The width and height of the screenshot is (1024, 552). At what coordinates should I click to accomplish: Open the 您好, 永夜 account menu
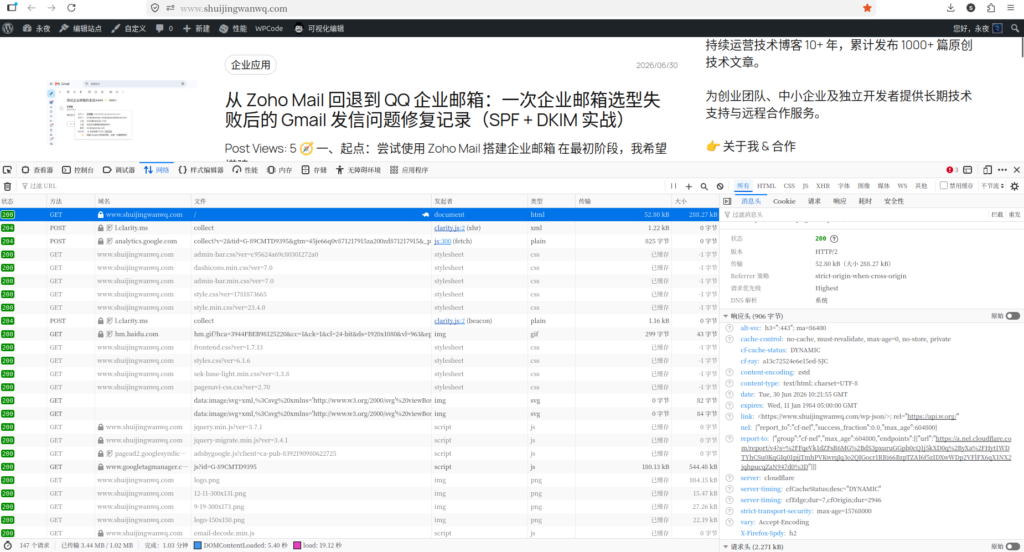(977, 28)
